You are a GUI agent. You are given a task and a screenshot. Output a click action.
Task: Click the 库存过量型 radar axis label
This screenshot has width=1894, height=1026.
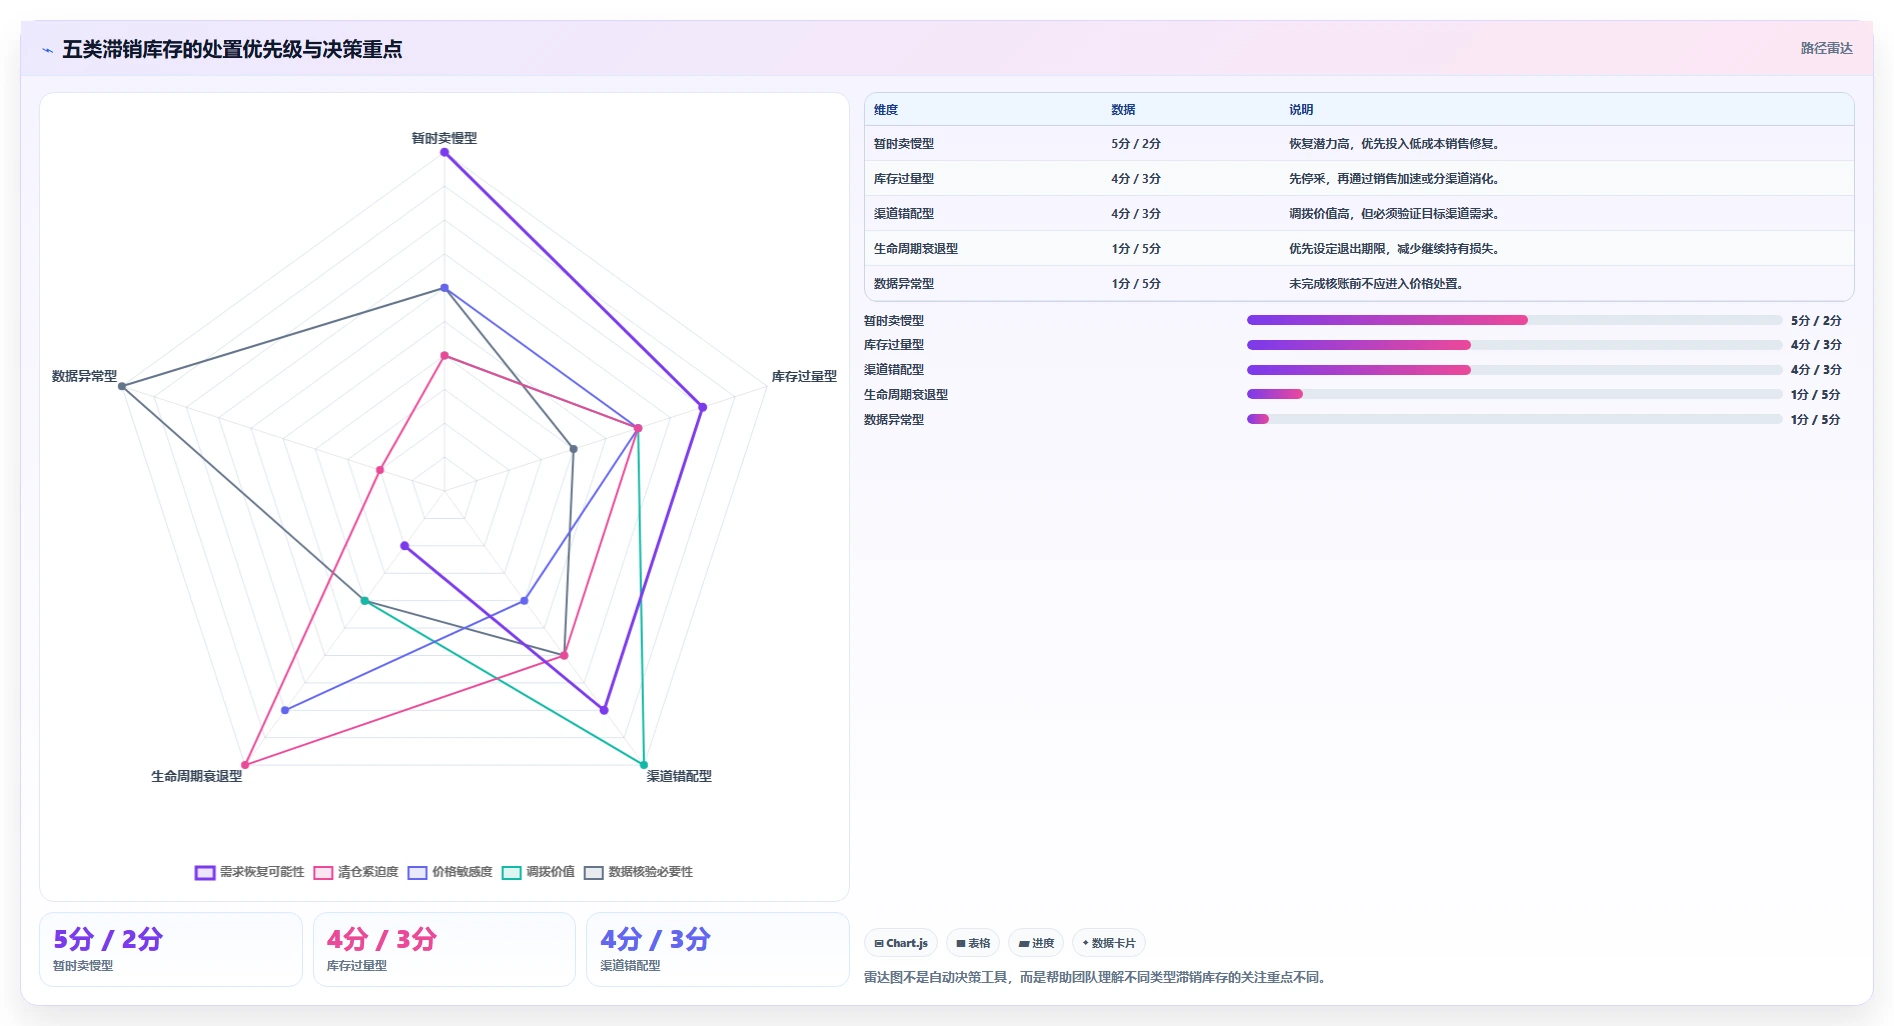(804, 376)
